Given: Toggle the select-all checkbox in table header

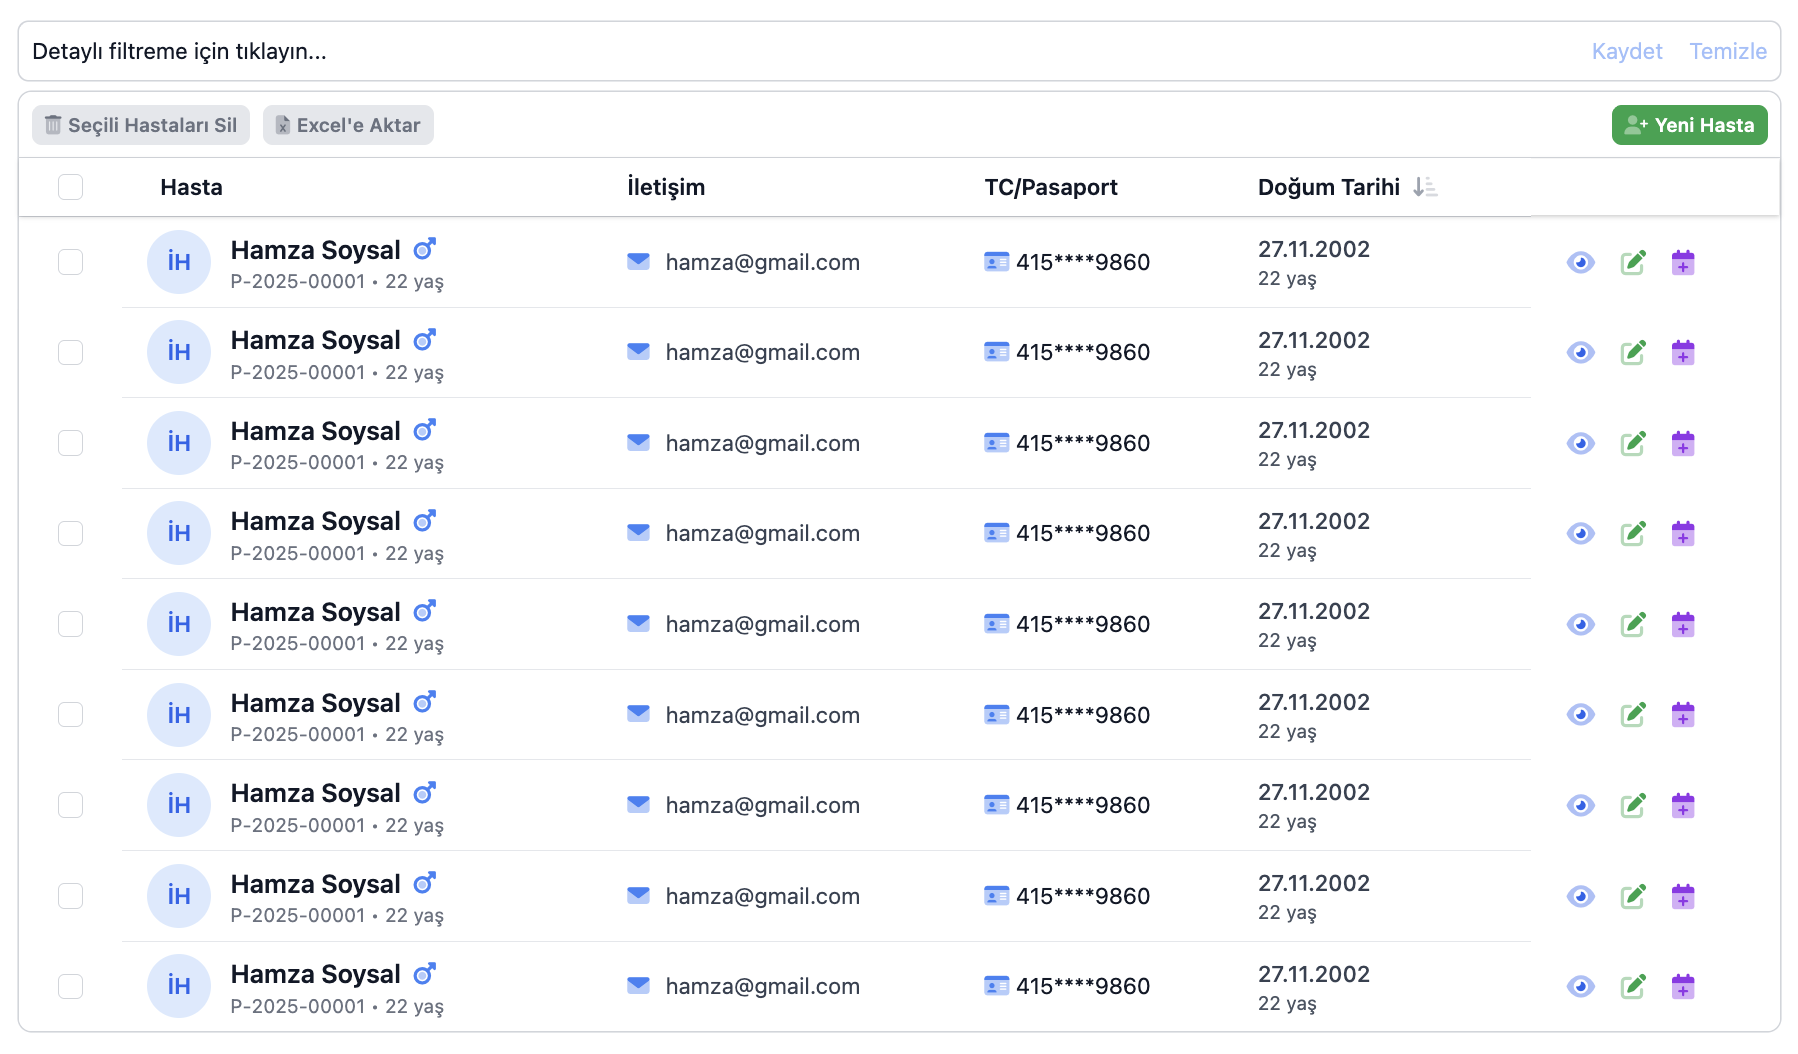Looking at the screenshot, I should coord(71,187).
